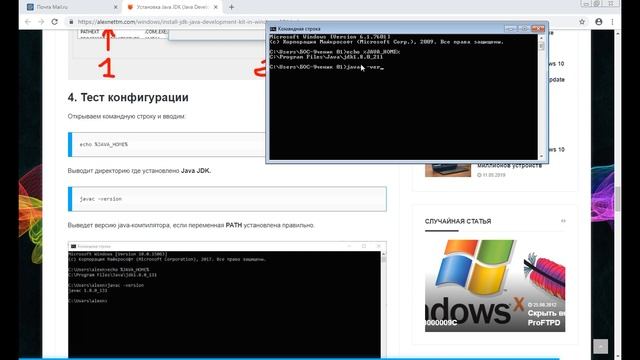The width and height of the screenshot is (640, 360).
Task: Select the javac -version code block
Action: coord(227,199)
